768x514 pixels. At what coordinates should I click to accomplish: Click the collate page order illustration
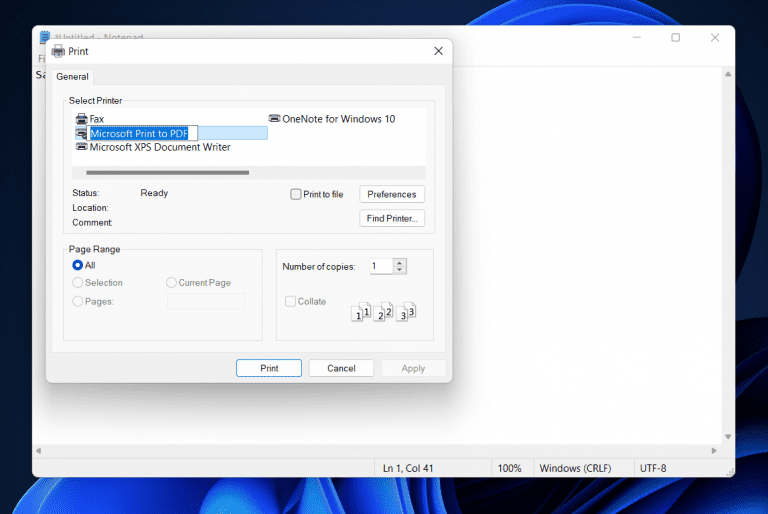pyautogui.click(x=383, y=312)
